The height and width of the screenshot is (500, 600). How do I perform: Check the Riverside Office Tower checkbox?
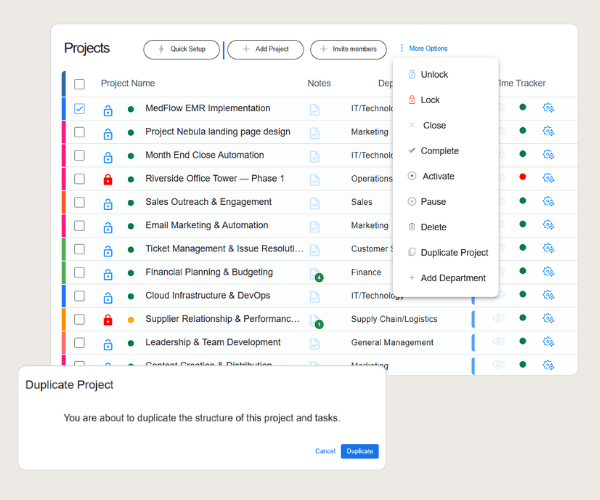click(x=79, y=179)
